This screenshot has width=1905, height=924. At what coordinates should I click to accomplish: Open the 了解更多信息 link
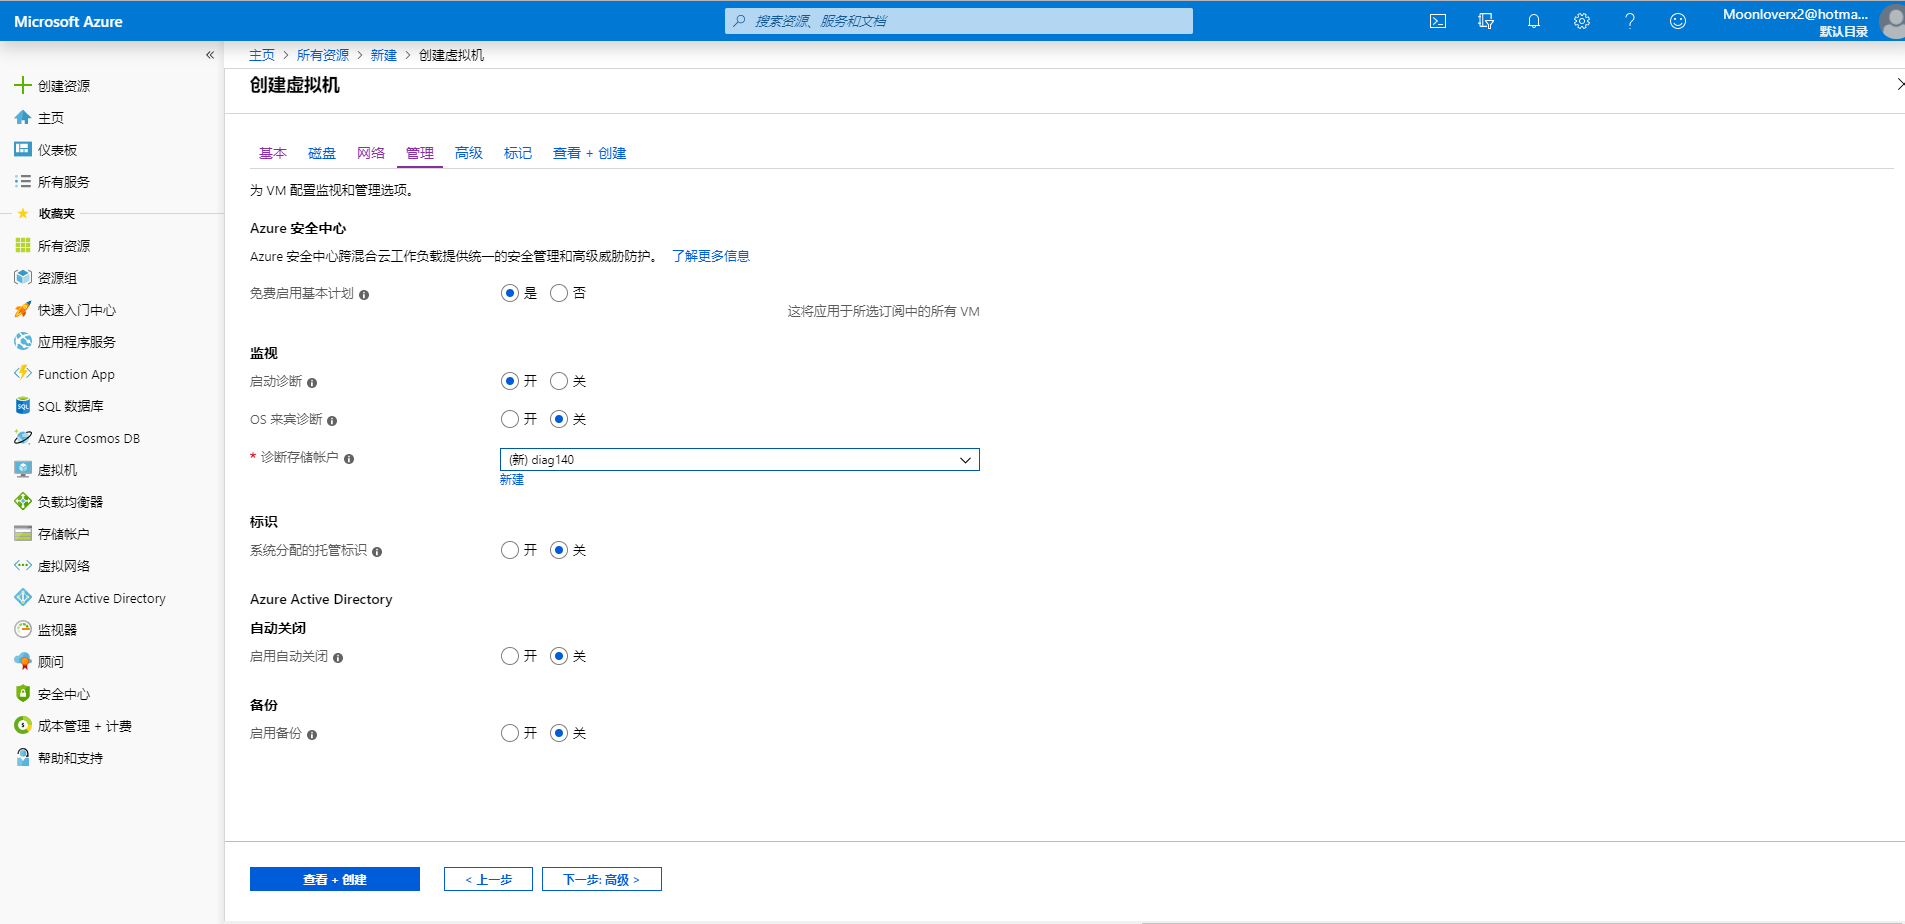coord(711,256)
